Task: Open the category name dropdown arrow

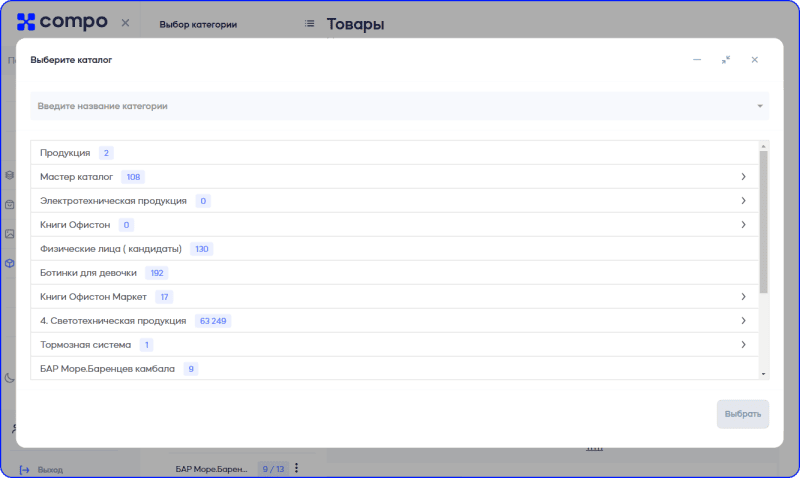Action: 760,106
